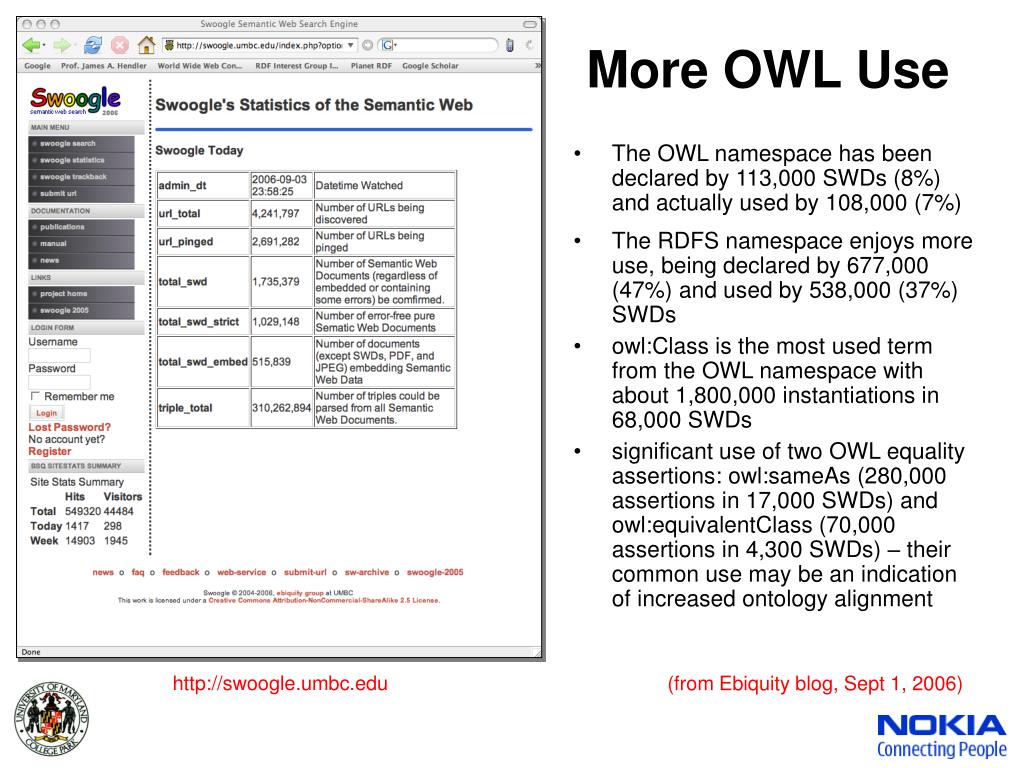Open the address bar history dropdown arrow

point(351,45)
